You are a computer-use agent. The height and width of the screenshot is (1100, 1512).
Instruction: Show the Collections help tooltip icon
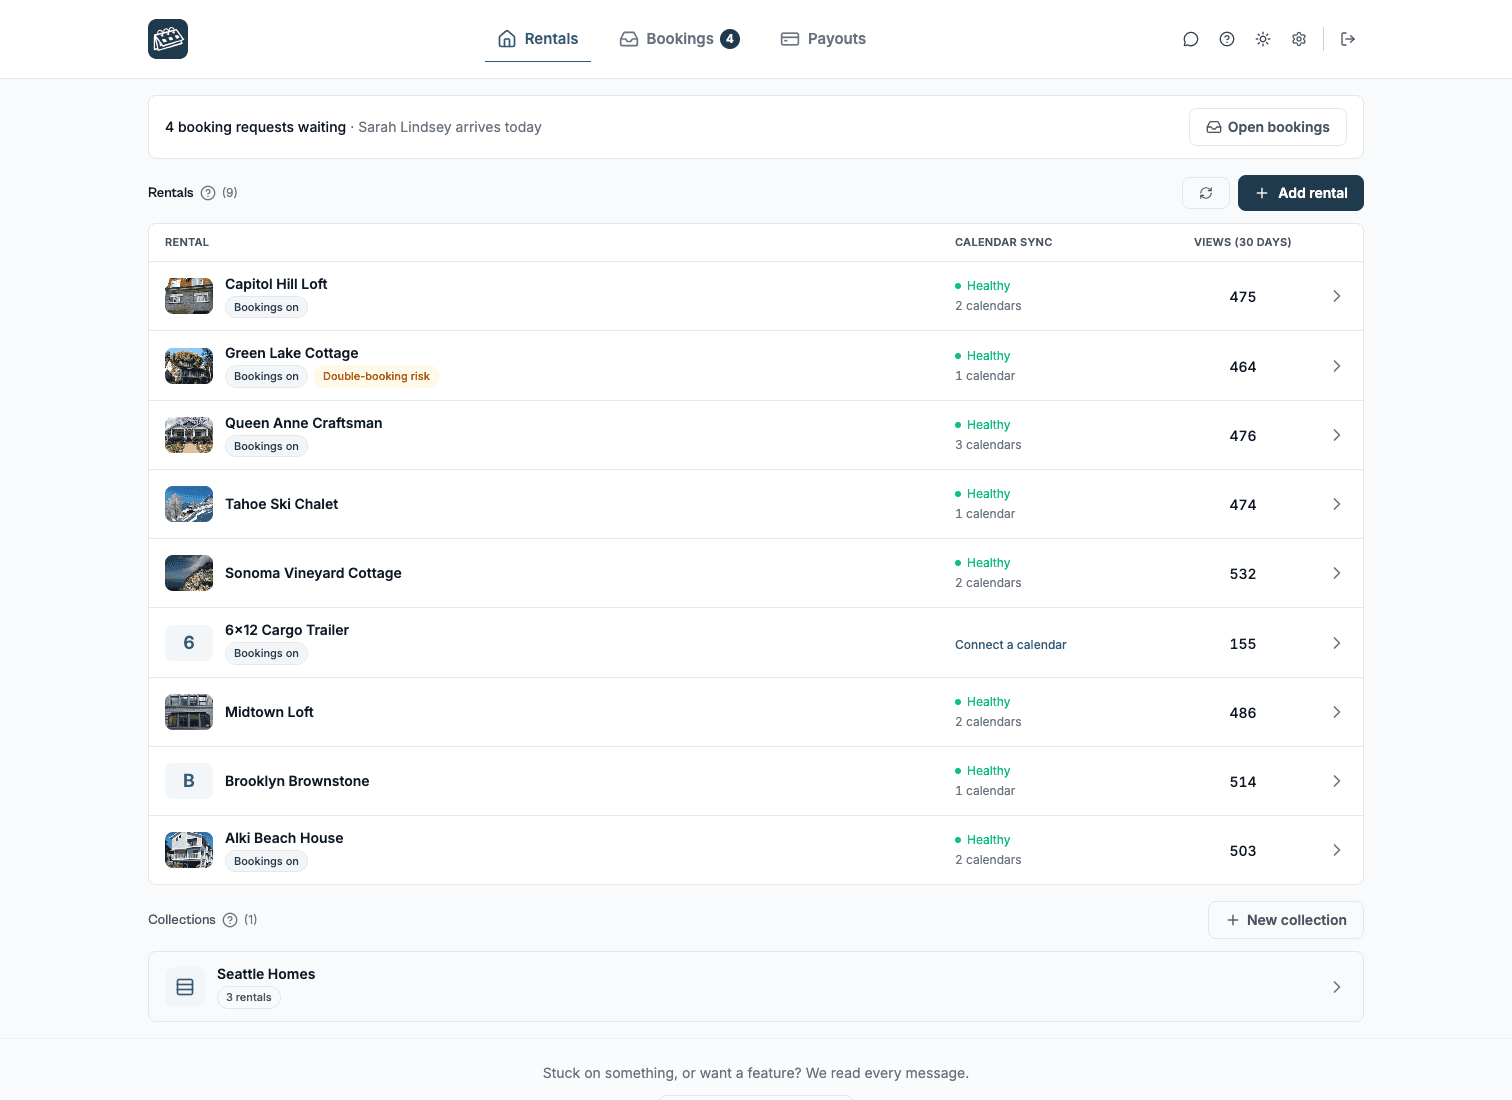pos(230,920)
